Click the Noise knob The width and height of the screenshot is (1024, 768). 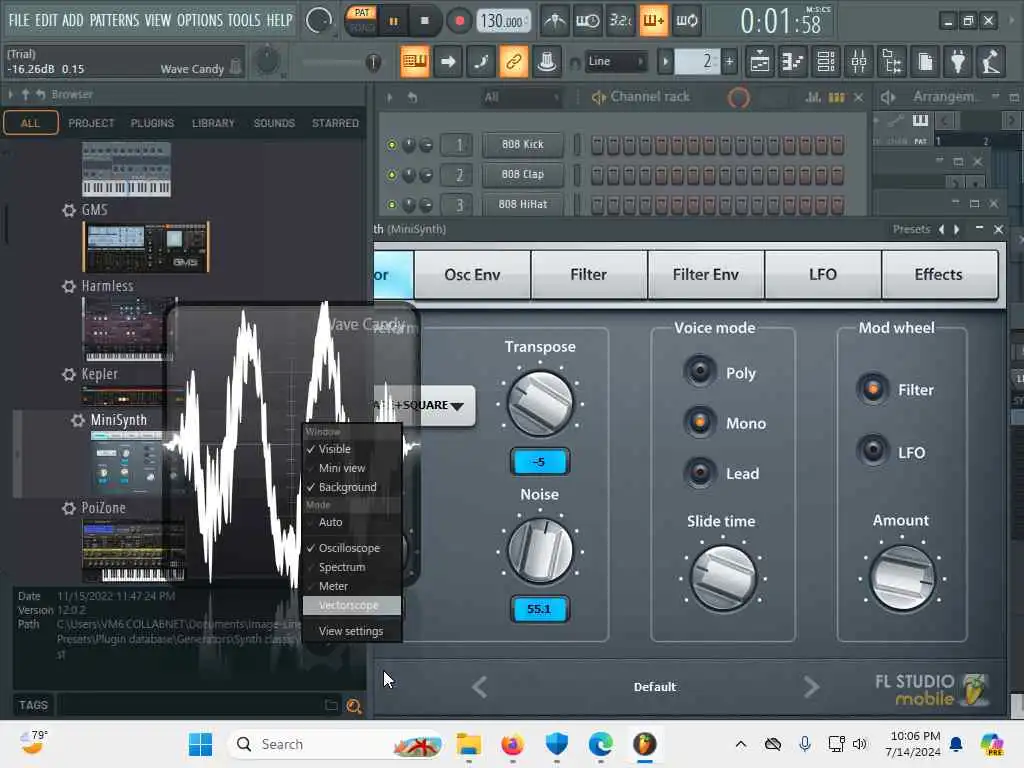point(540,551)
